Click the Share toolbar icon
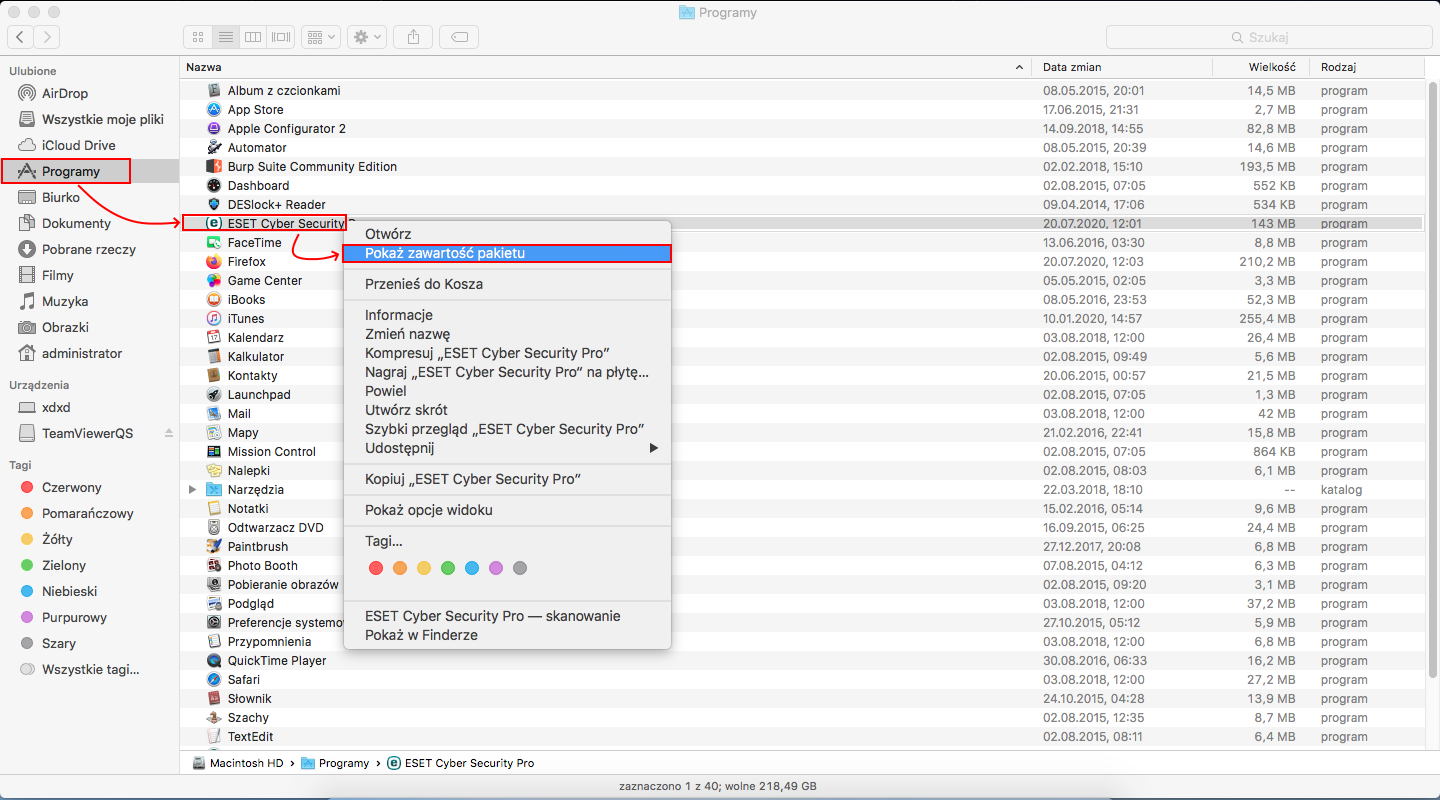The width and height of the screenshot is (1440, 800). (x=413, y=37)
